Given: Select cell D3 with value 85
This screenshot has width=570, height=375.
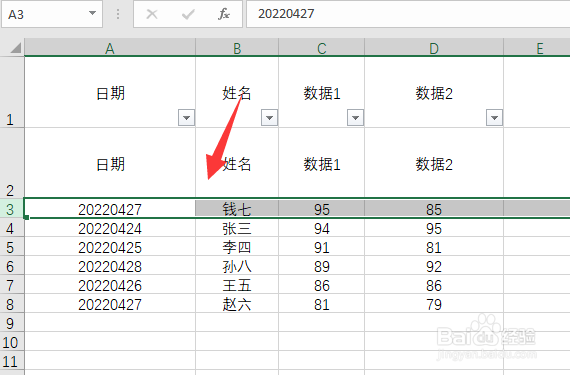Looking at the screenshot, I should tap(434, 209).
